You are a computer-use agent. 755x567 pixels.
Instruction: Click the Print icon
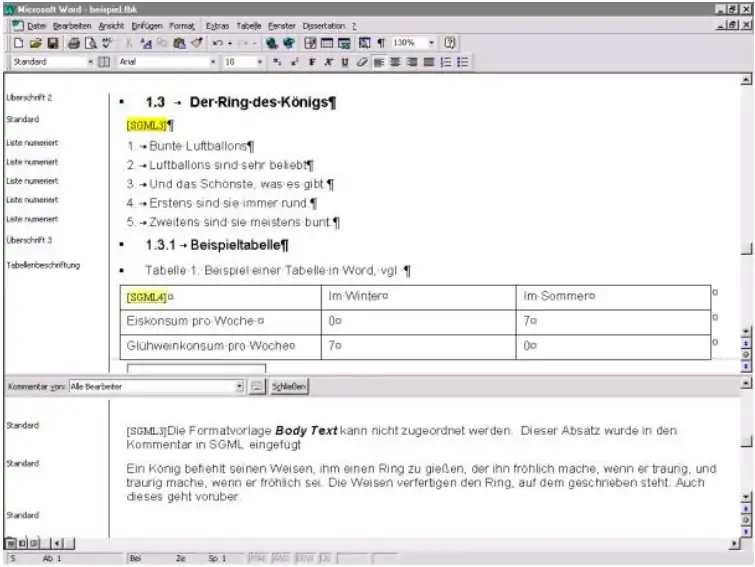click(x=74, y=44)
